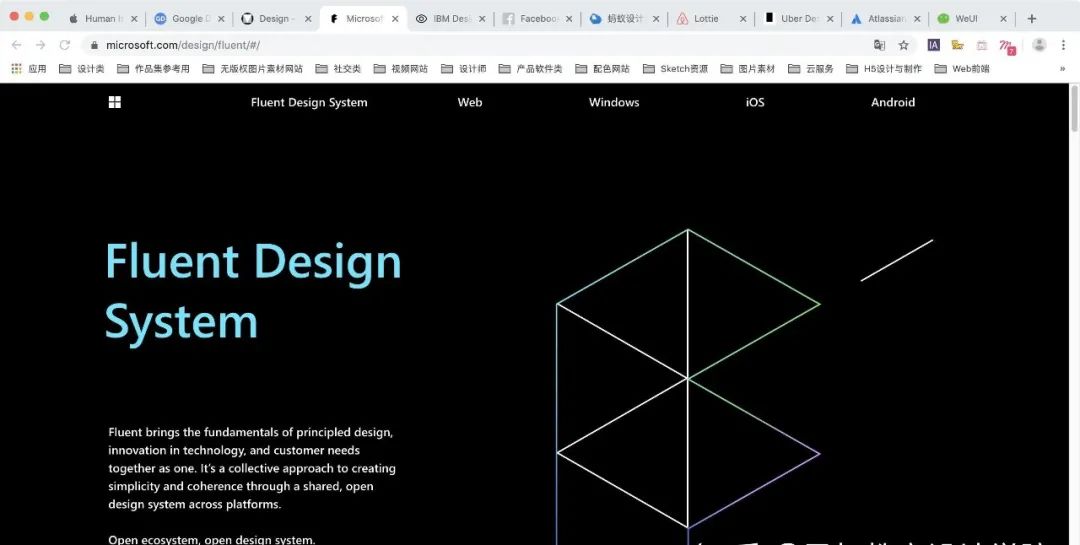
Task: Close the Google Design tab
Action: (x=221, y=19)
